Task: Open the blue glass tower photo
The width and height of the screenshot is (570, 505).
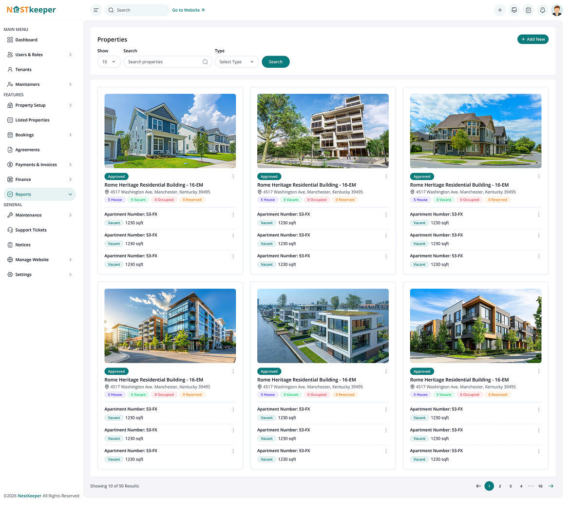Action: click(170, 326)
